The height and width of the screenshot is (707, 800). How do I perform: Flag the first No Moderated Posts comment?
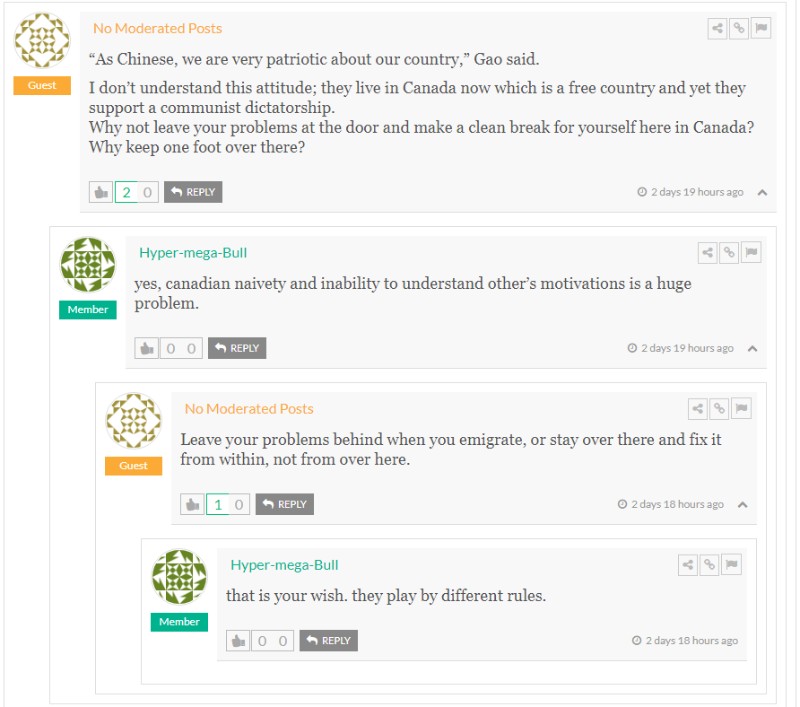point(761,29)
